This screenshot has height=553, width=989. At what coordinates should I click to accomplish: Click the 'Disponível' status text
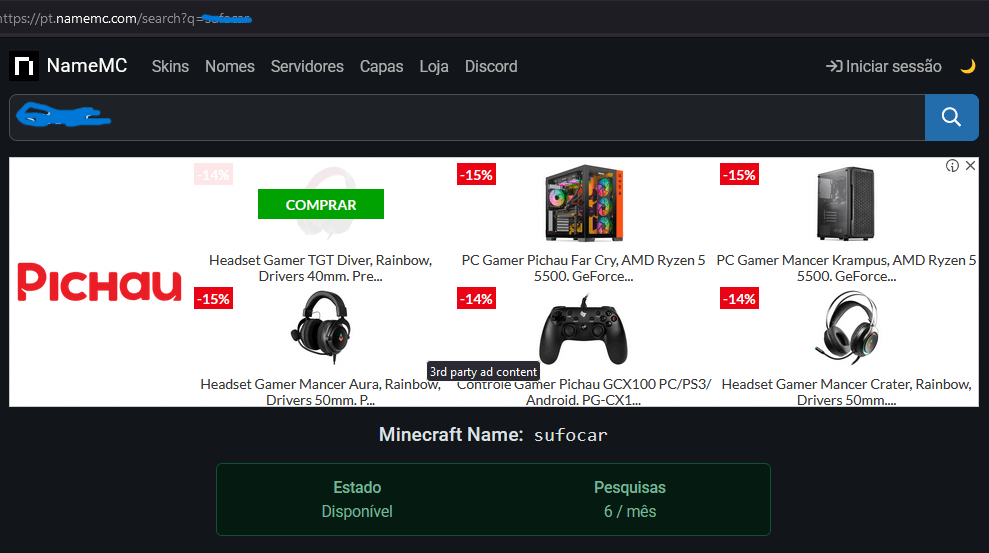tap(357, 511)
